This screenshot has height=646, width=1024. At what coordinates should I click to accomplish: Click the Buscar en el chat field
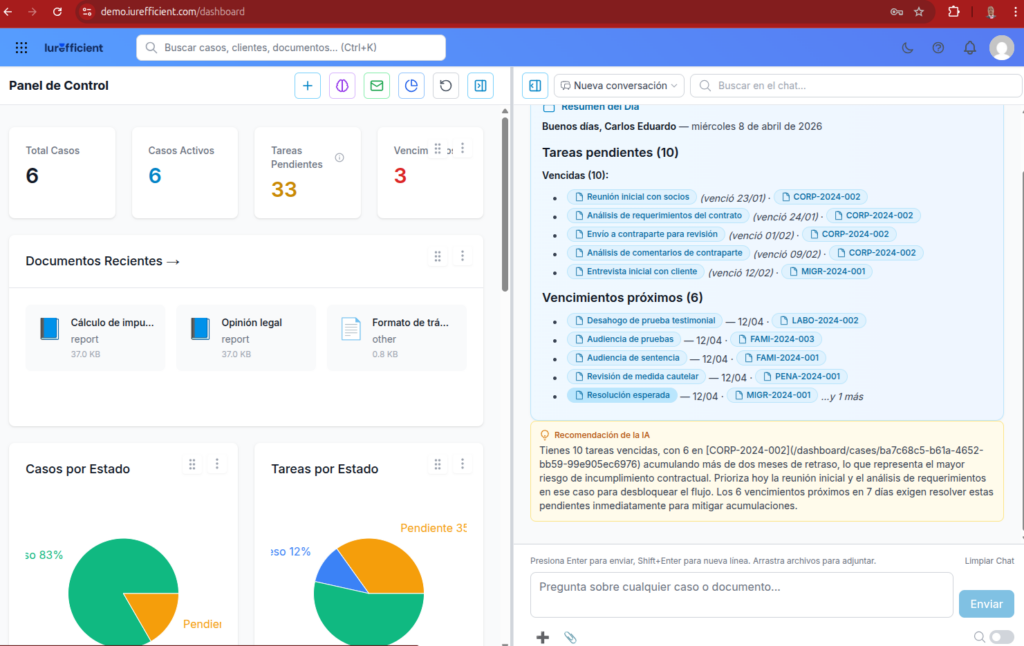coord(856,86)
